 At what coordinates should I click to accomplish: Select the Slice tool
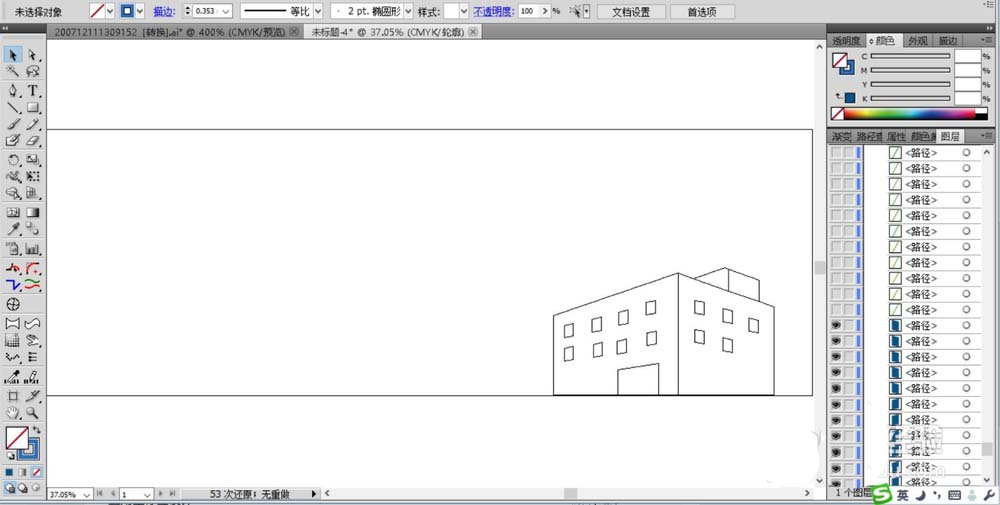[x=33, y=396]
